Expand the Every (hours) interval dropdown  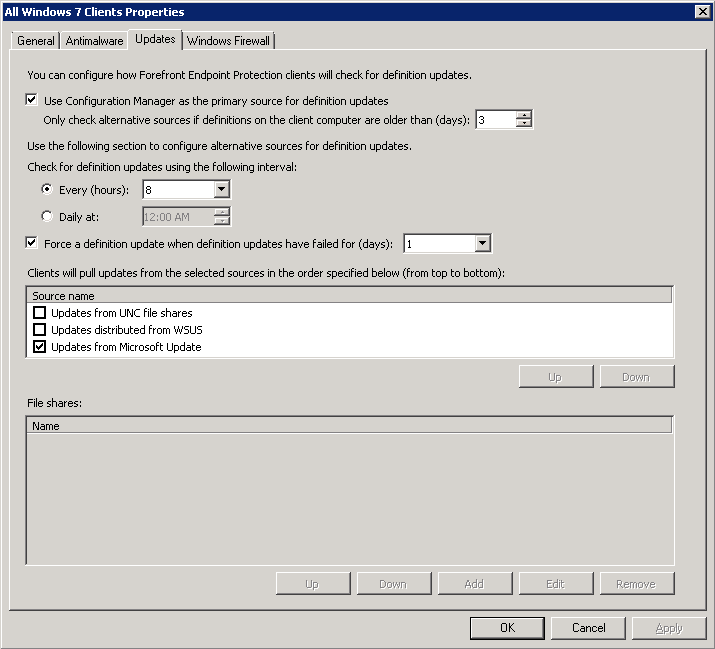[221, 189]
